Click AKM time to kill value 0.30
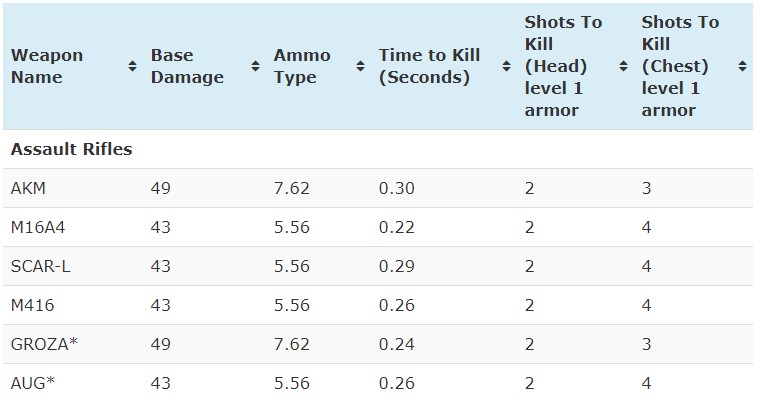 (396, 188)
